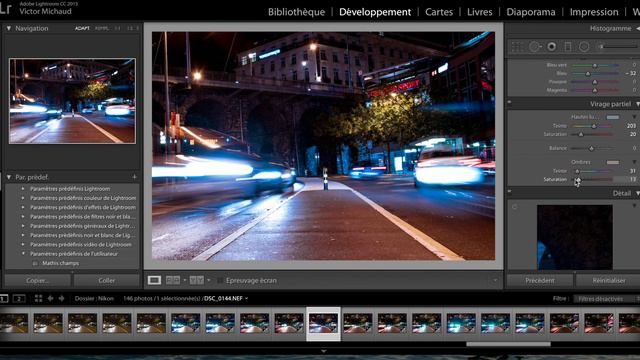This screenshot has width=640, height=360.
Task: Click the filmstrip horizontal scrollbar
Action: (508, 344)
